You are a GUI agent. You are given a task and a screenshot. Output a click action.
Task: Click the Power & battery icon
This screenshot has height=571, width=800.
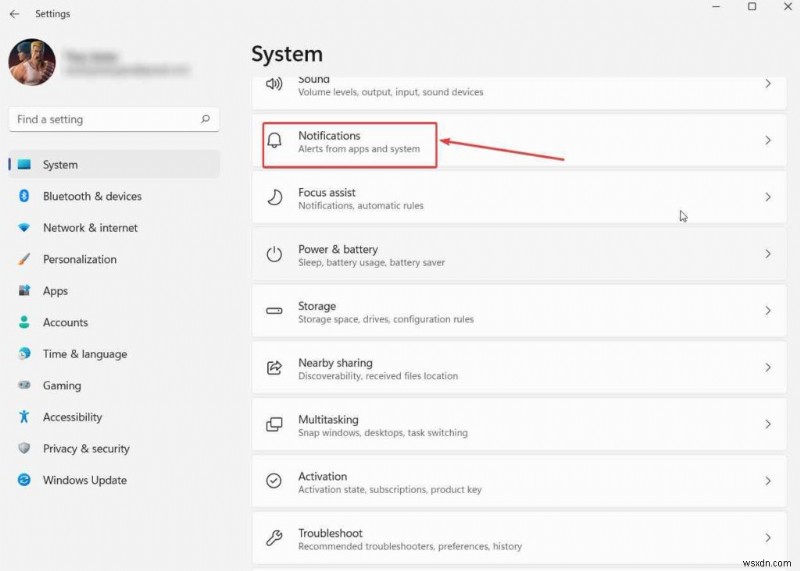click(274, 254)
